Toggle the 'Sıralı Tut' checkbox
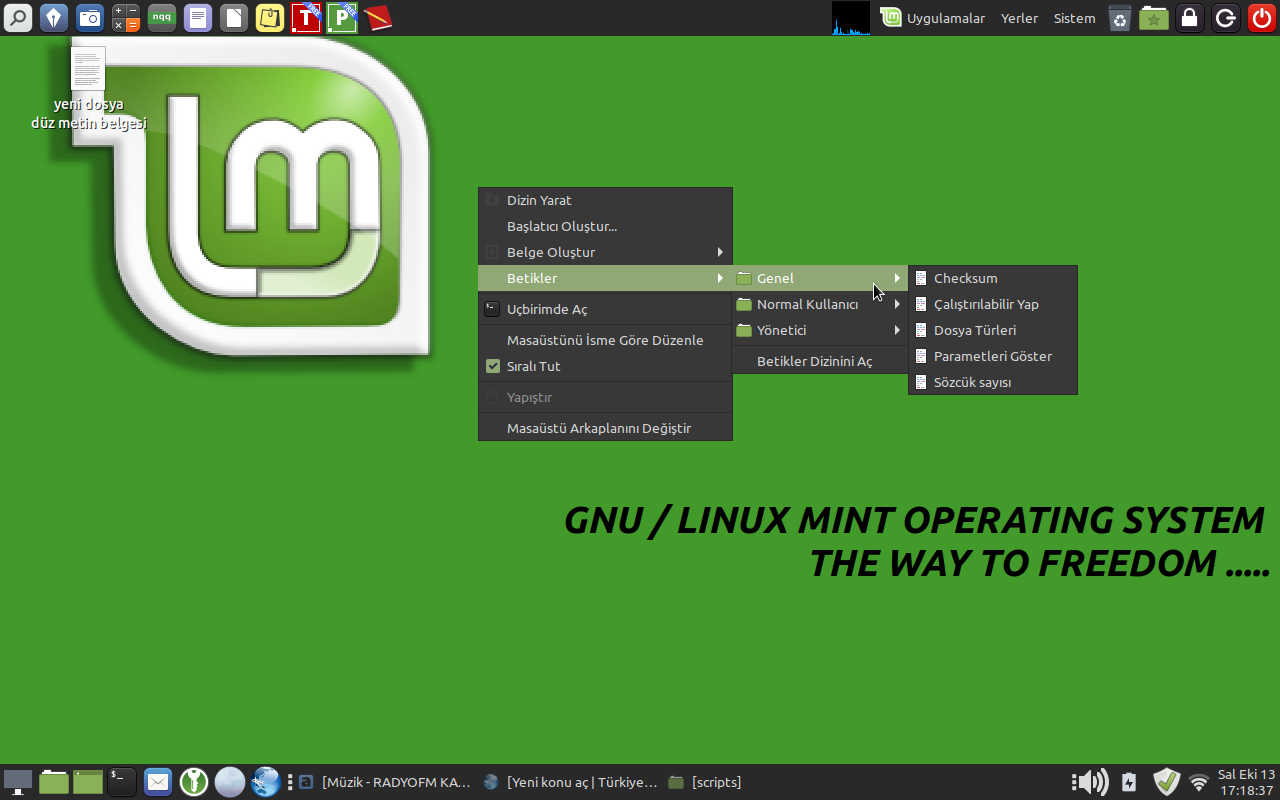This screenshot has height=800, width=1280. click(x=493, y=366)
